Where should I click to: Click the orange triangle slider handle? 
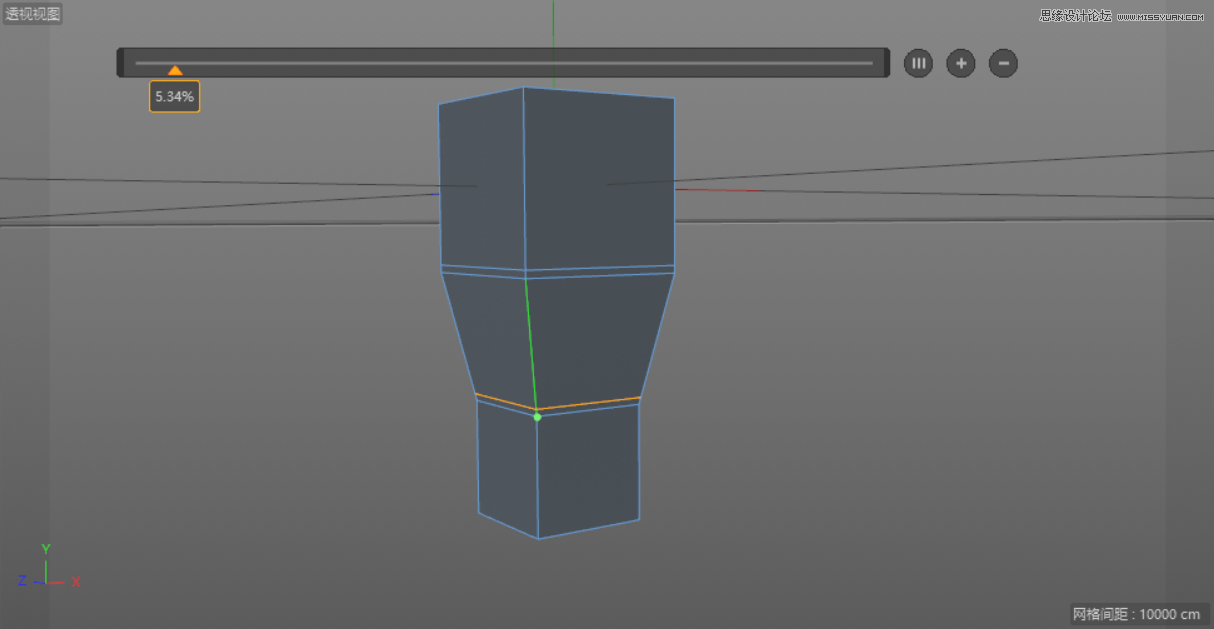(x=175, y=70)
